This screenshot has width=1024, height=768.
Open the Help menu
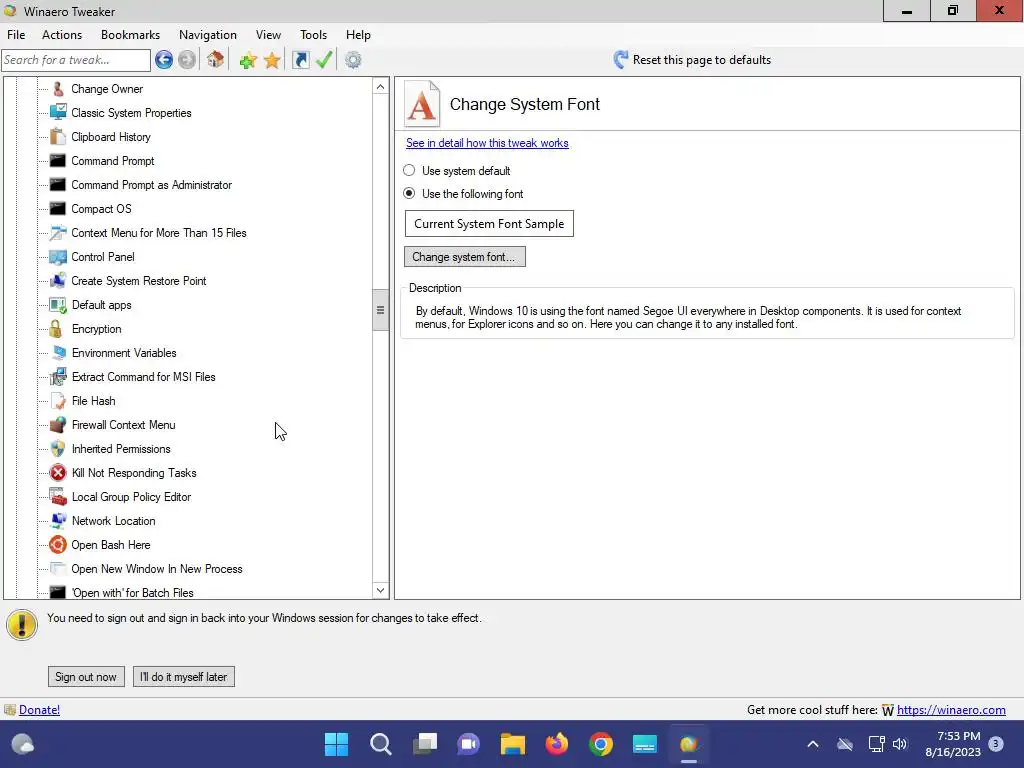coord(358,35)
